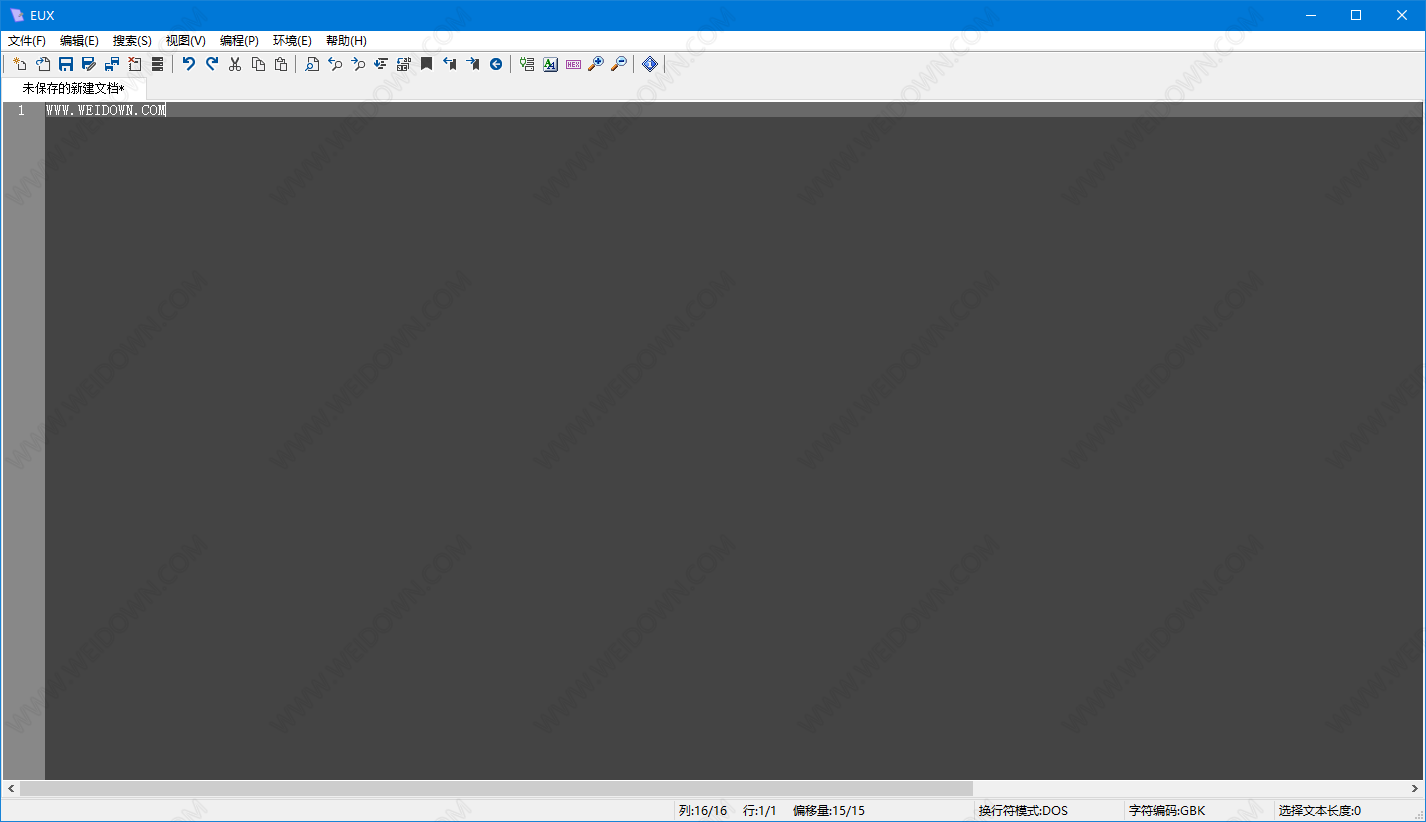Open the 帮助(H) menu
The height and width of the screenshot is (822, 1426).
click(x=346, y=41)
